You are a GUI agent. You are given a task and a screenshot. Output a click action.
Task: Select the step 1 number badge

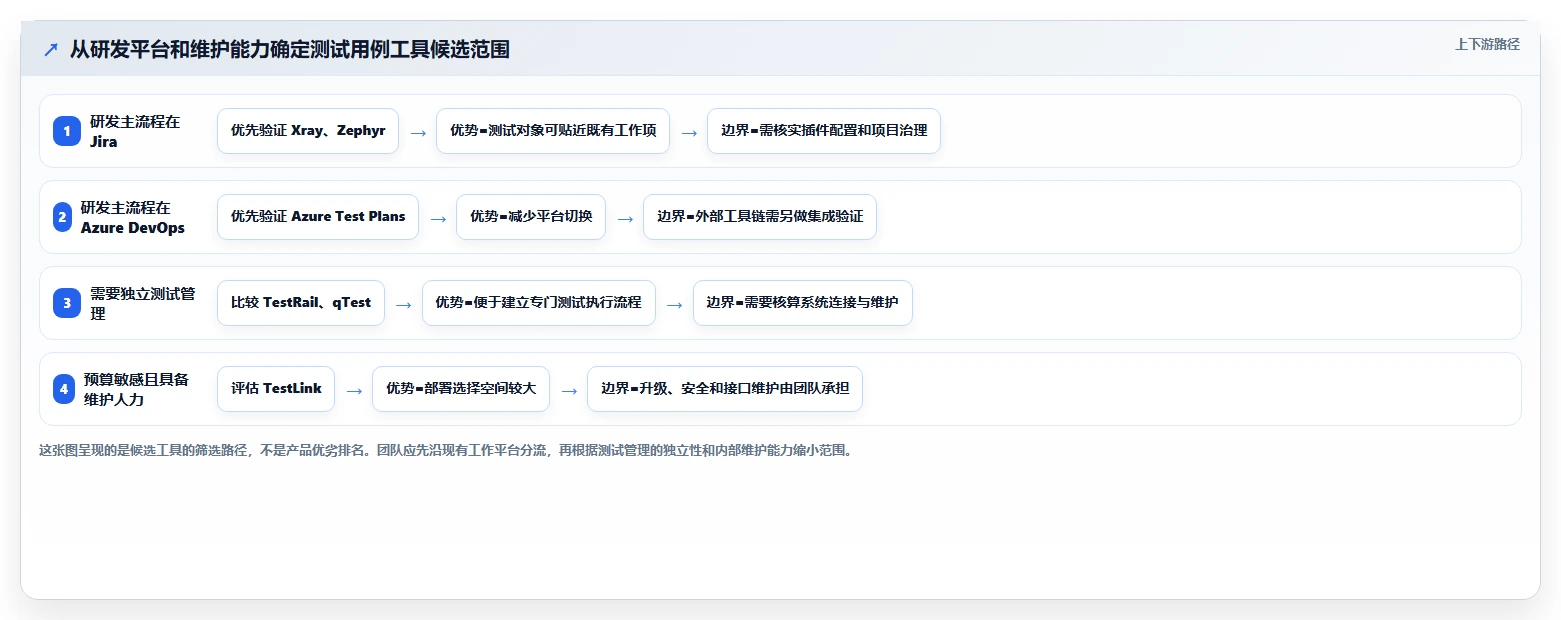pyautogui.click(x=67, y=131)
